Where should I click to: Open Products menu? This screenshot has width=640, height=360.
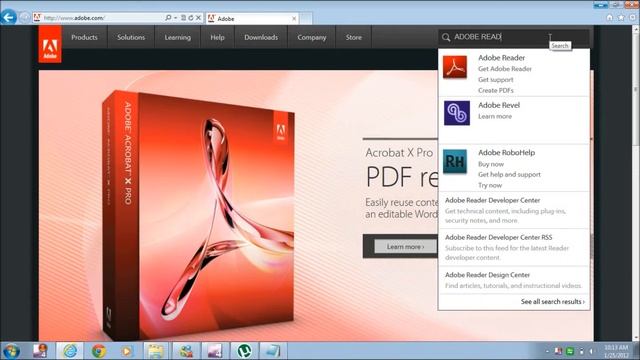pyautogui.click(x=84, y=37)
